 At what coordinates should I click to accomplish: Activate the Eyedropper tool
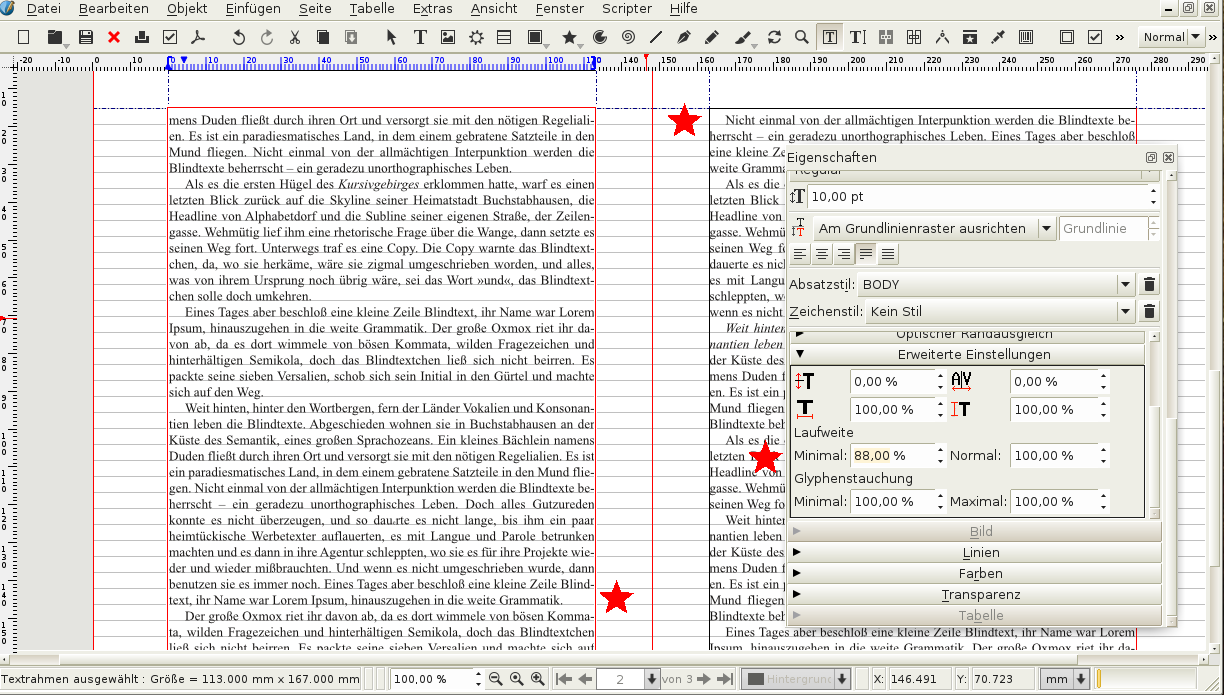coord(997,37)
